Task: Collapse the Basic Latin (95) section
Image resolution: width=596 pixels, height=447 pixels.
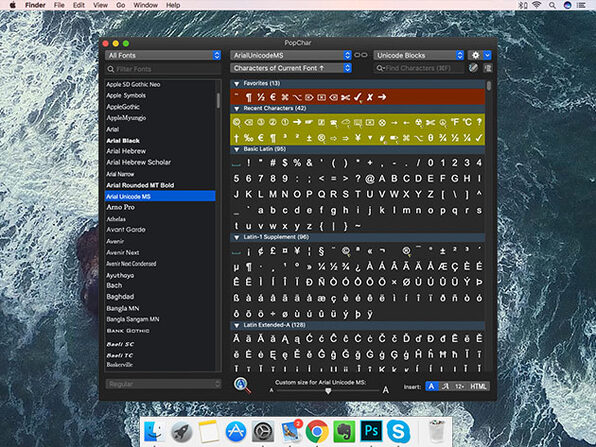Action: pos(236,149)
